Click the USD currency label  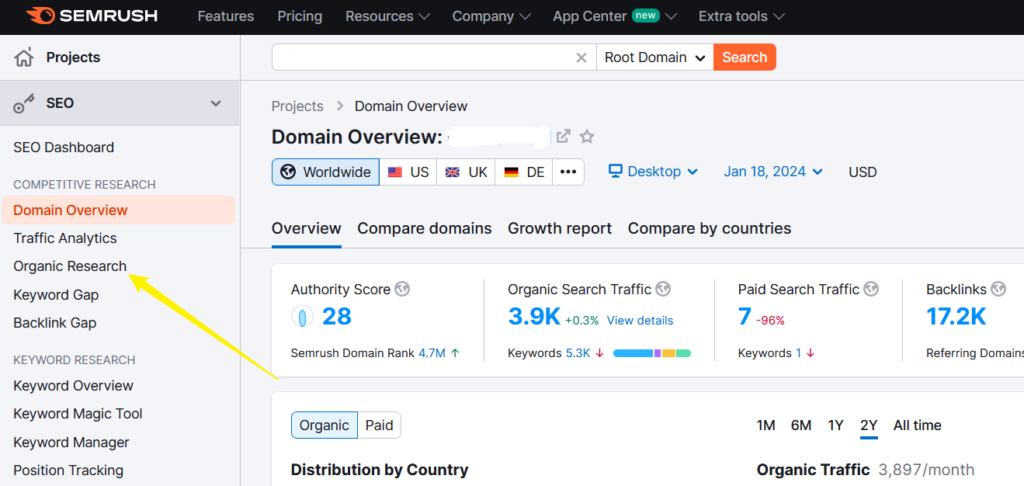coord(863,172)
